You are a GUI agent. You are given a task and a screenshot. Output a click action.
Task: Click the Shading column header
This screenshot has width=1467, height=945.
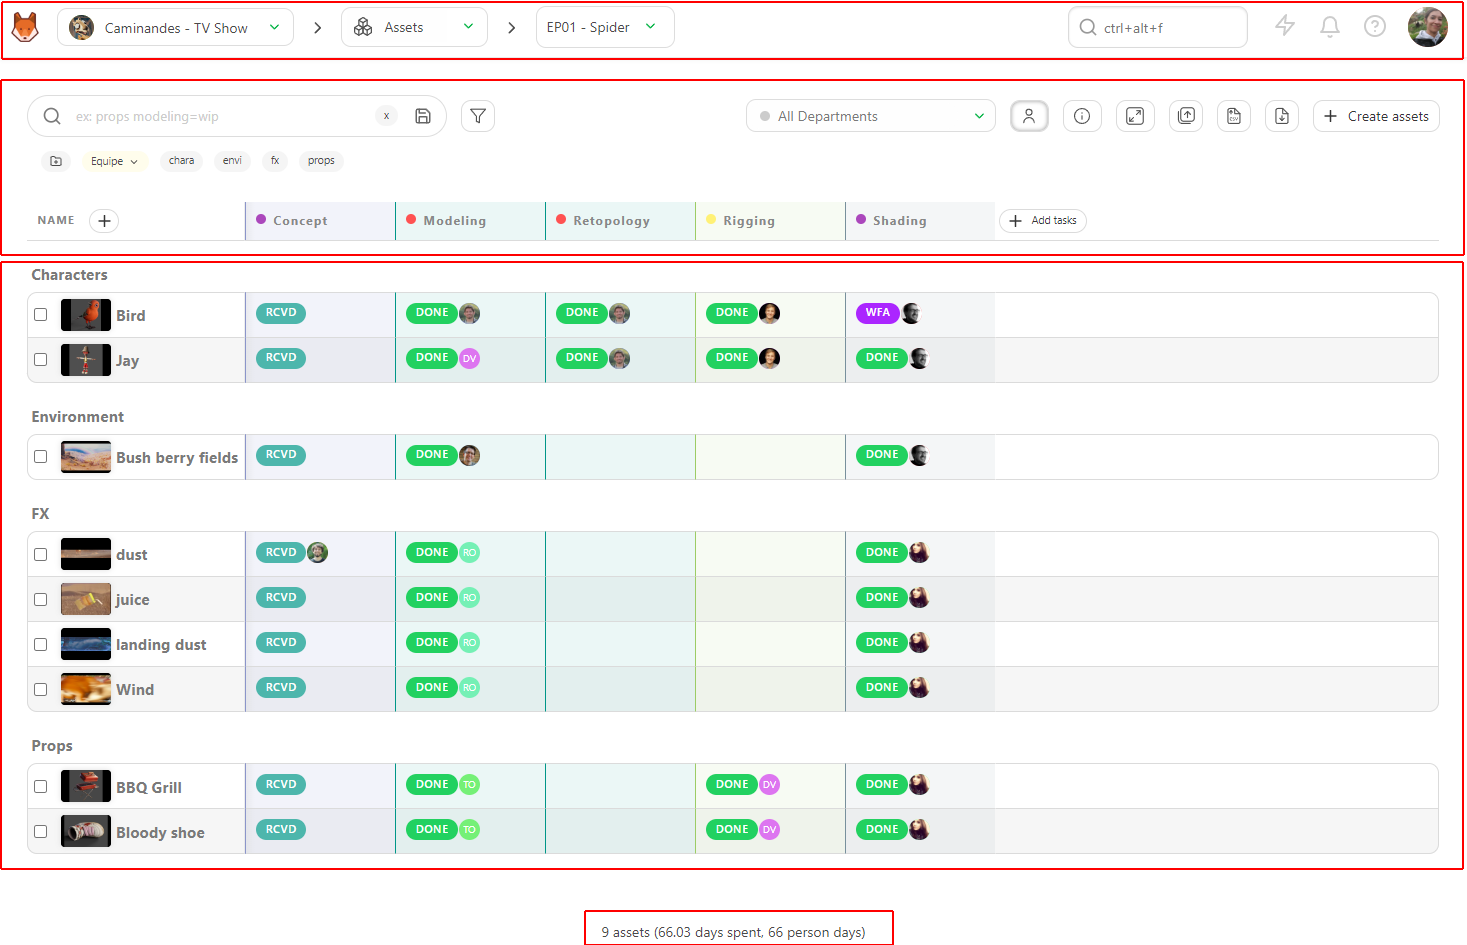coord(920,221)
